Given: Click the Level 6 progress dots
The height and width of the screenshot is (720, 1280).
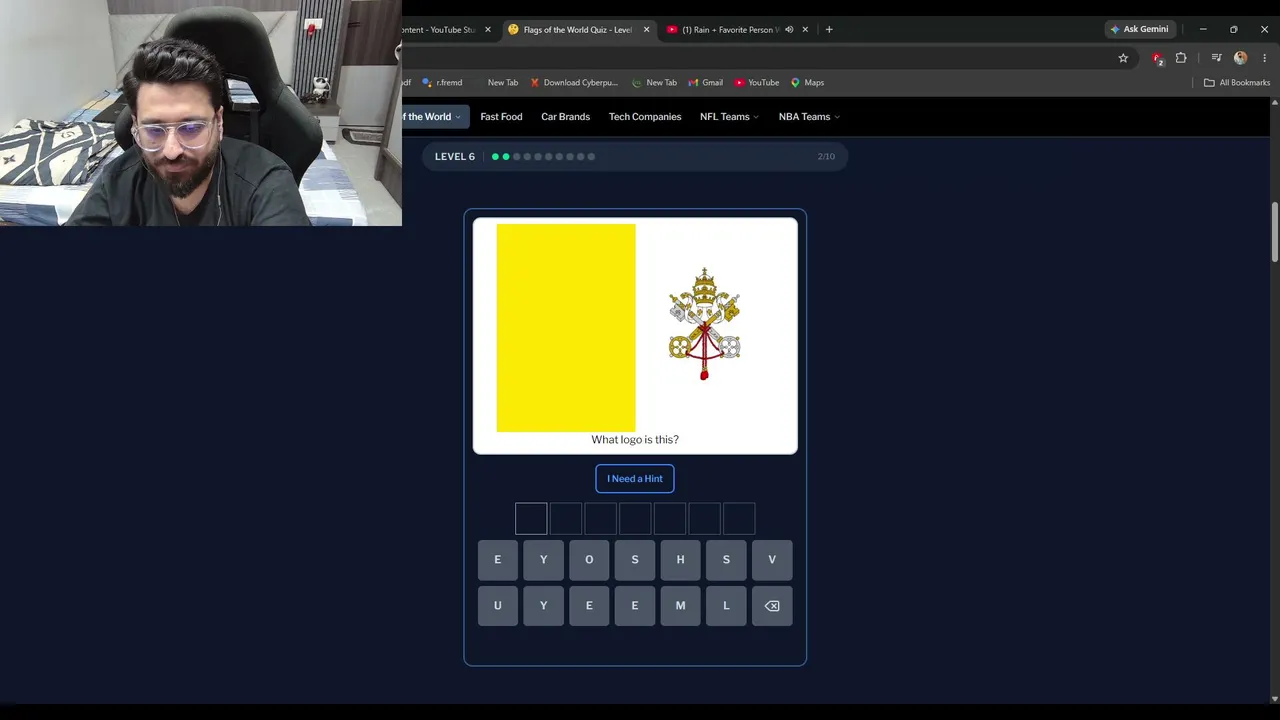Looking at the screenshot, I should pyautogui.click(x=543, y=157).
